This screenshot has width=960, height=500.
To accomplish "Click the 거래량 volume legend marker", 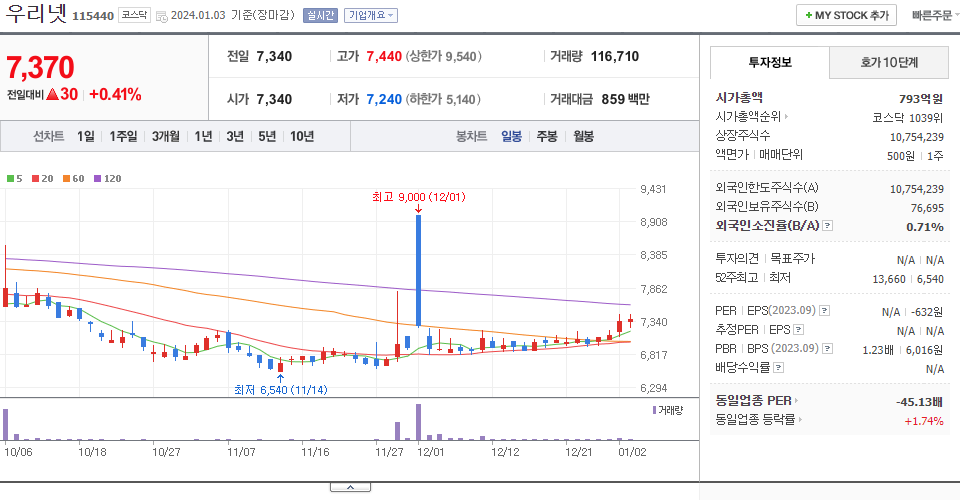I will pos(654,410).
